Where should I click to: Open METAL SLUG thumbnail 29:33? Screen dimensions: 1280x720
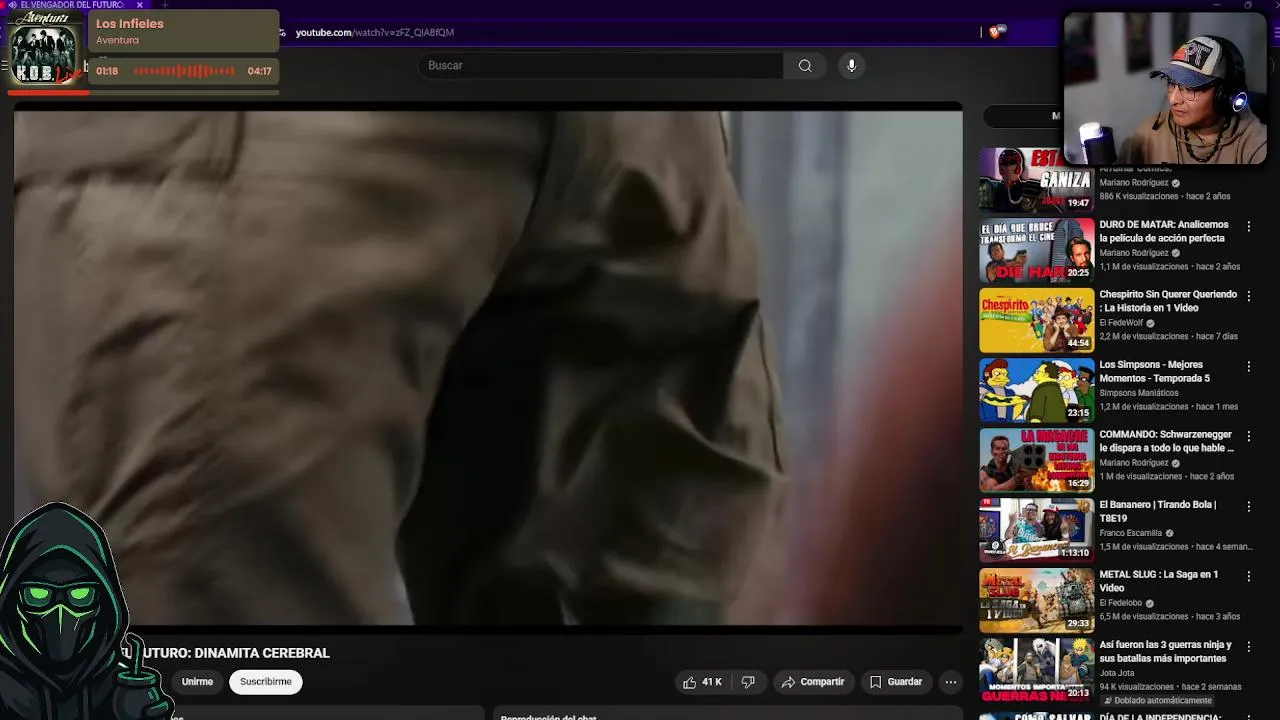[1036, 600]
